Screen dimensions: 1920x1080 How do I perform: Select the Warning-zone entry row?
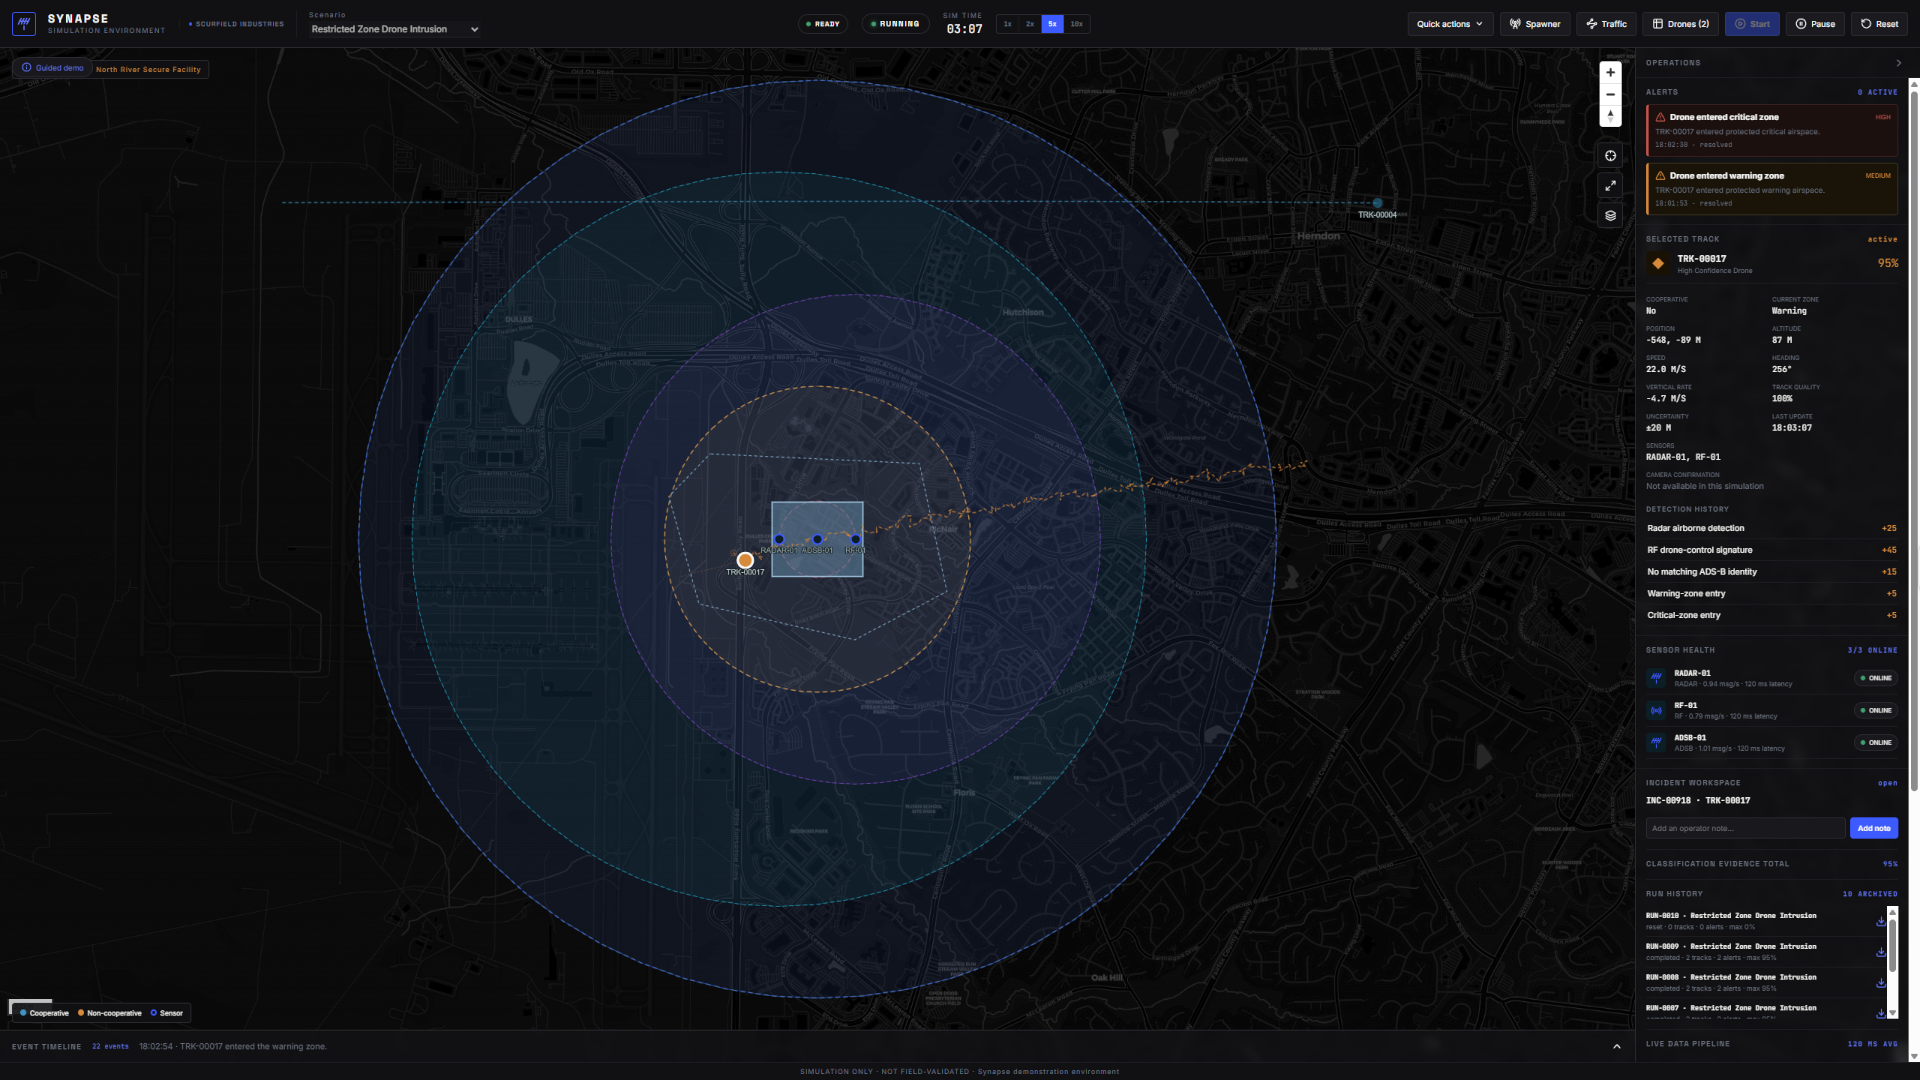point(1772,594)
